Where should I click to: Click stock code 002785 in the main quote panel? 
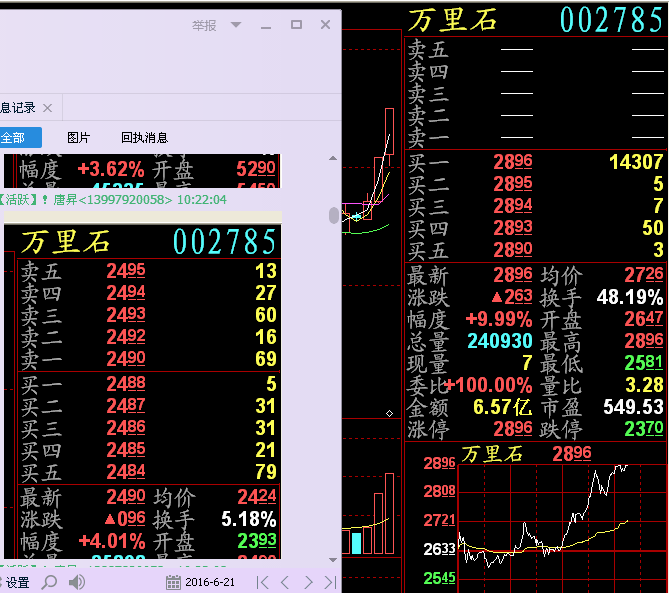pyautogui.click(x=611, y=20)
